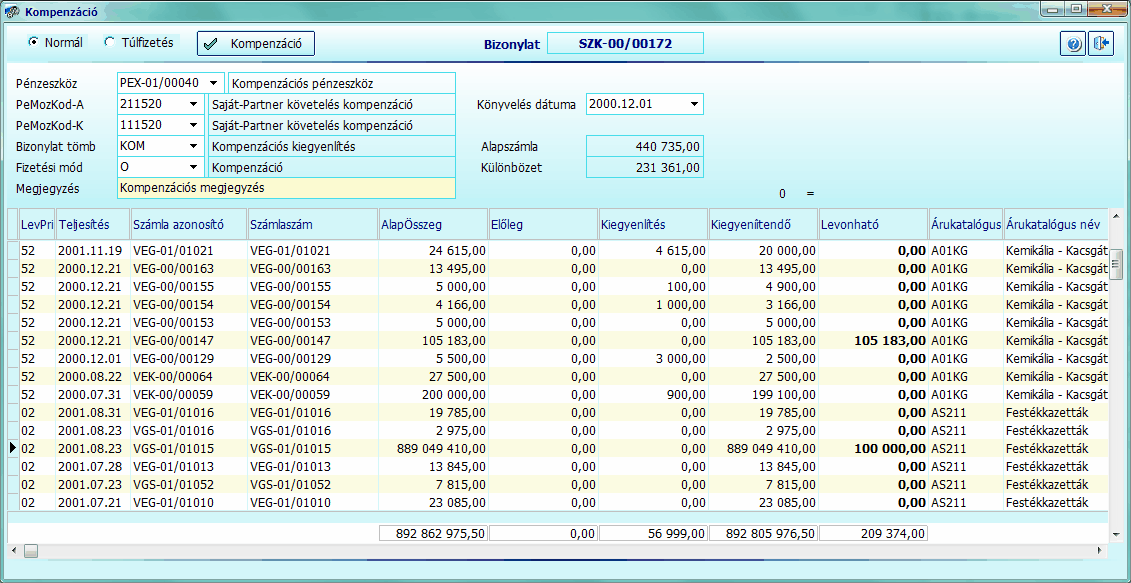
Task: Click Kiegyenlítendő value 199 100,00
Action: pyautogui.click(x=763, y=395)
